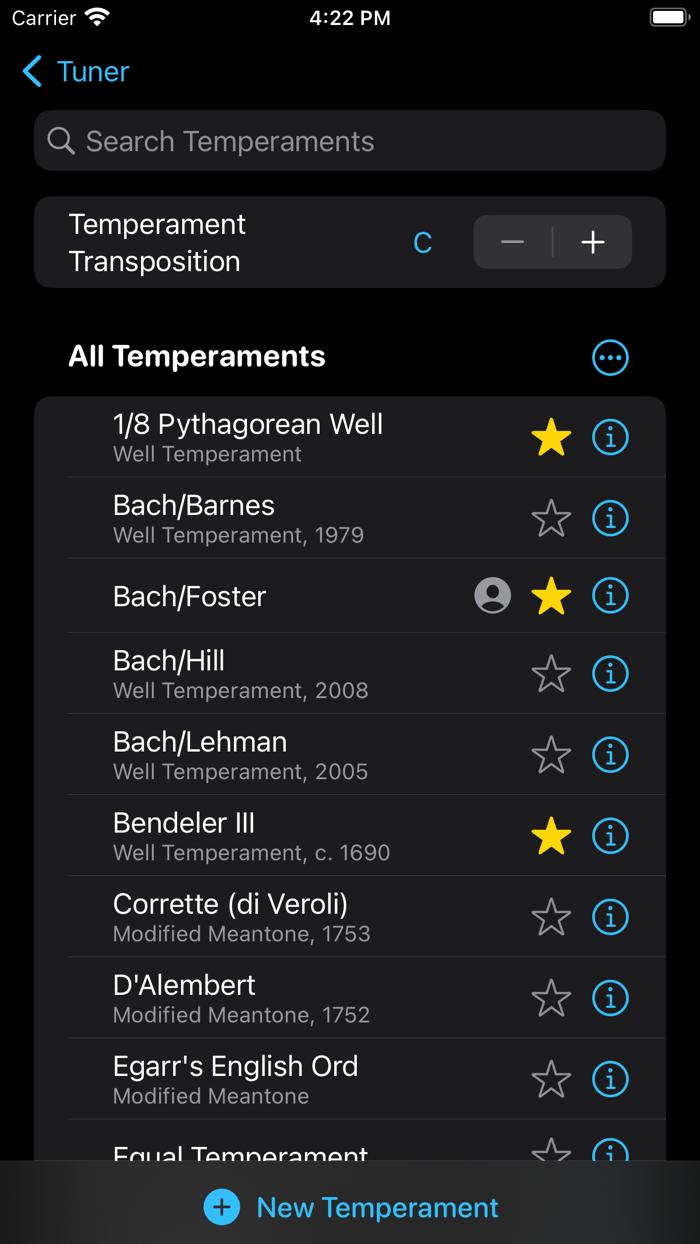Open info for D'Alembert temperament

point(610,998)
